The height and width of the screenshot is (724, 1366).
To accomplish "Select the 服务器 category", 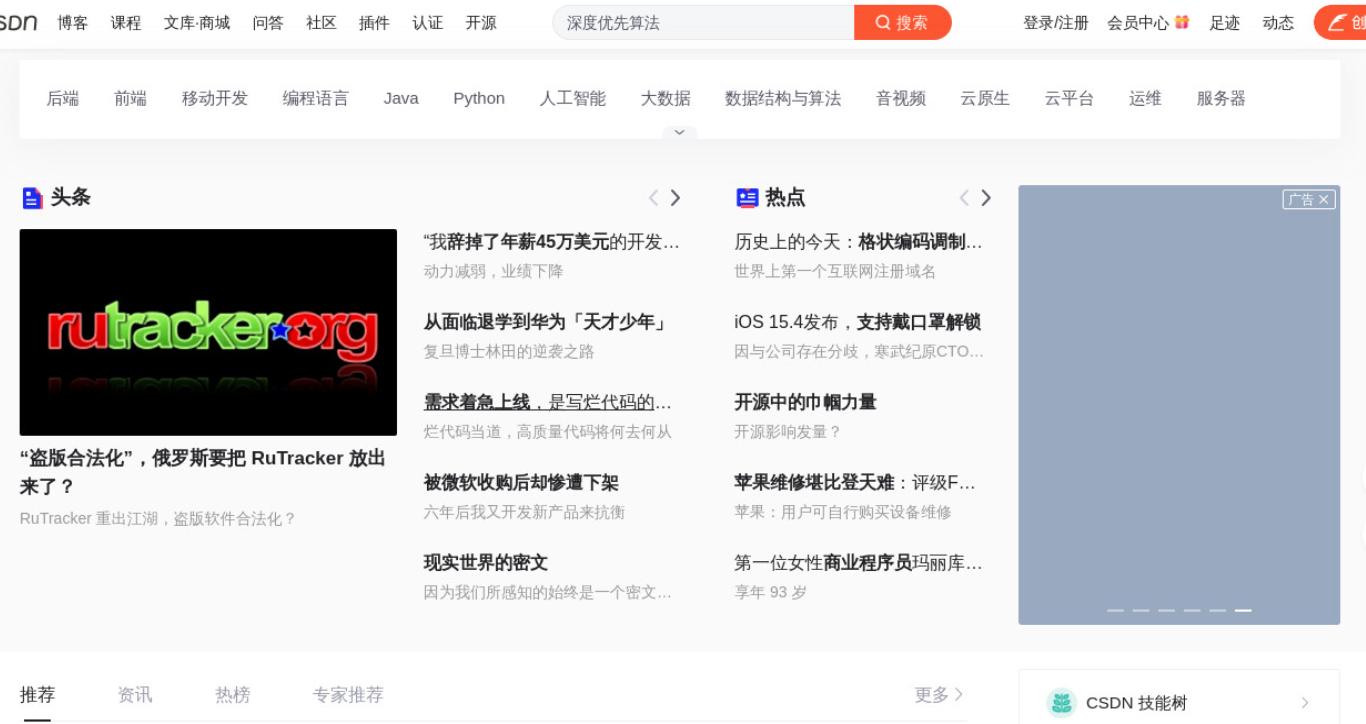I will (x=1221, y=98).
